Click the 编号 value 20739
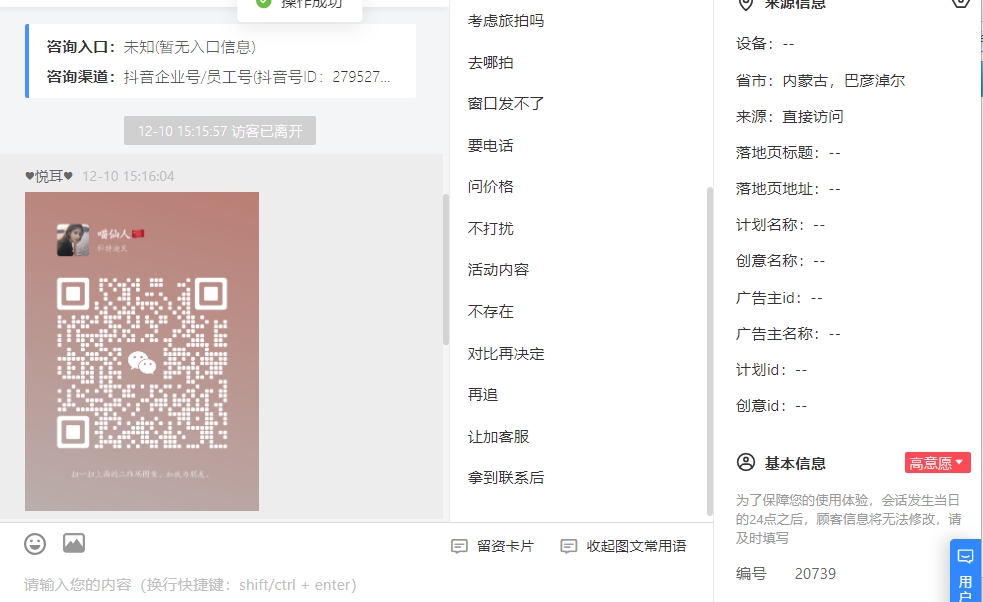 pyautogui.click(x=815, y=574)
